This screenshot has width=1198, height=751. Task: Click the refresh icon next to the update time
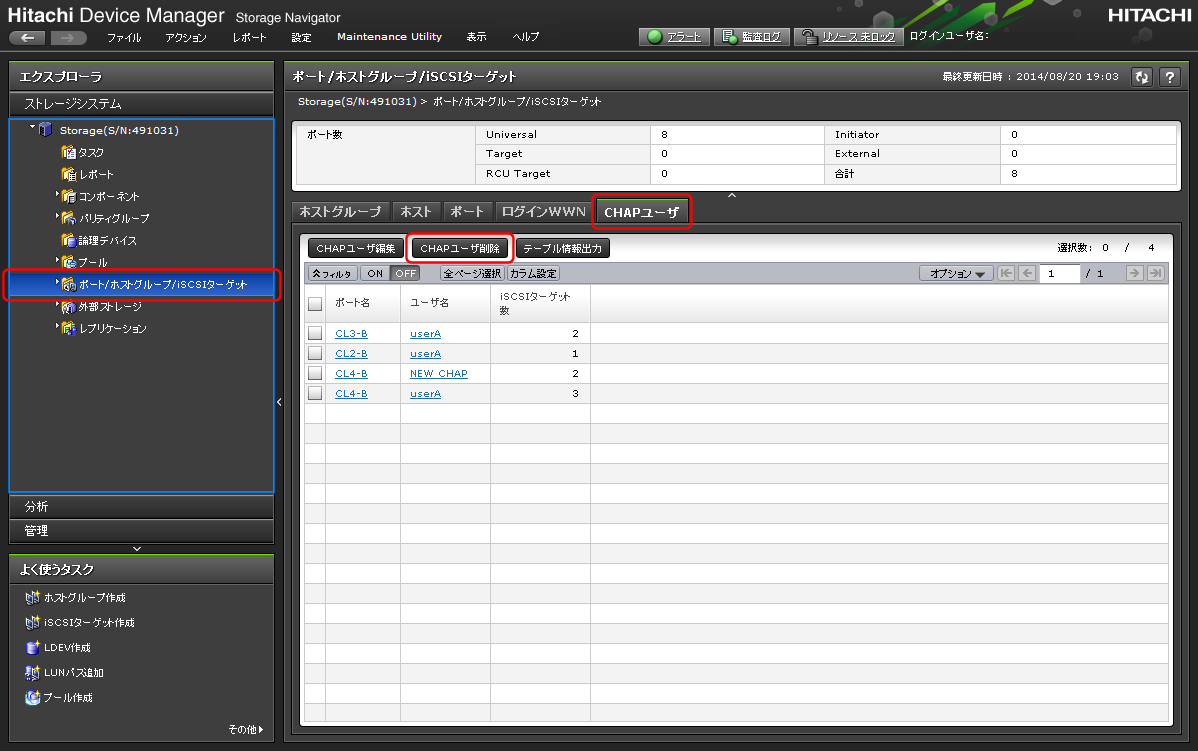click(1141, 77)
